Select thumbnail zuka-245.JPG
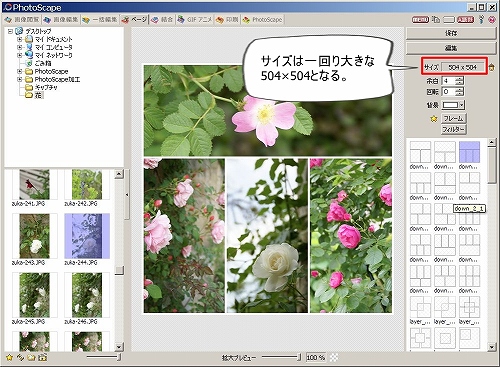 click(x=34, y=295)
